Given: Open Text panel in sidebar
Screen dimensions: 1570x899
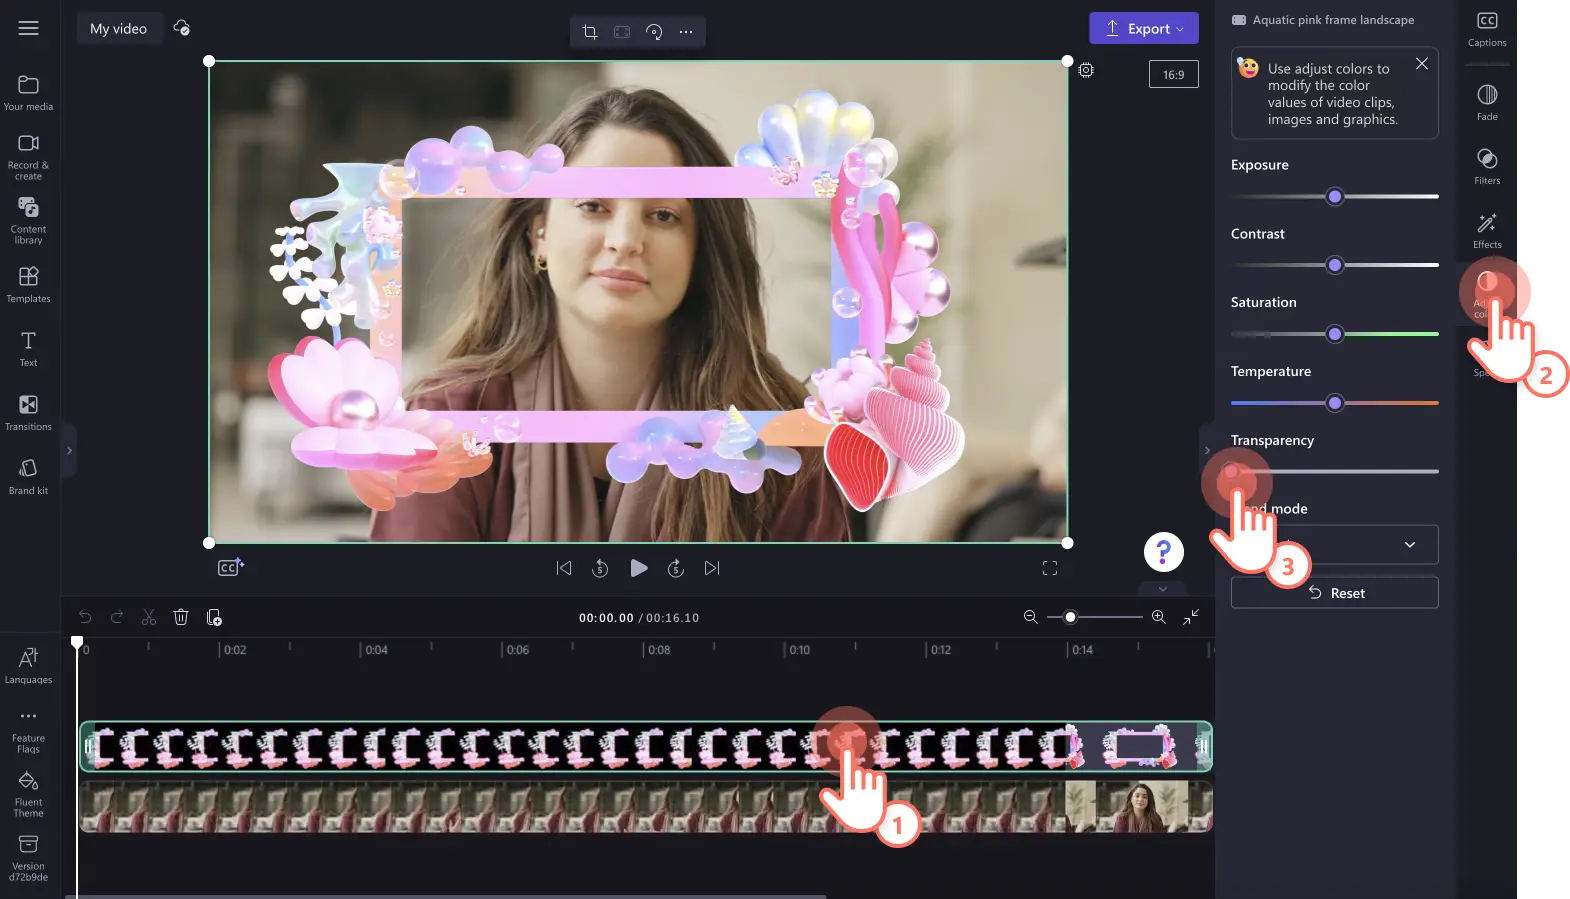Looking at the screenshot, I should coord(28,349).
